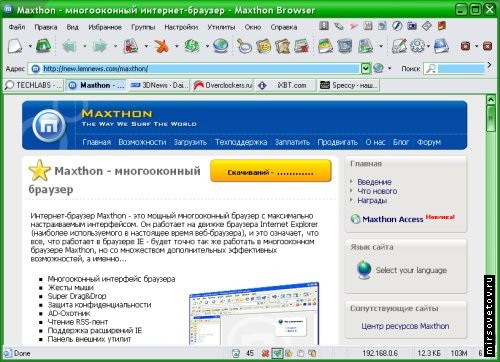Click the camera icon in utilities bar
This screenshot has height=362, width=500.
point(412,26)
